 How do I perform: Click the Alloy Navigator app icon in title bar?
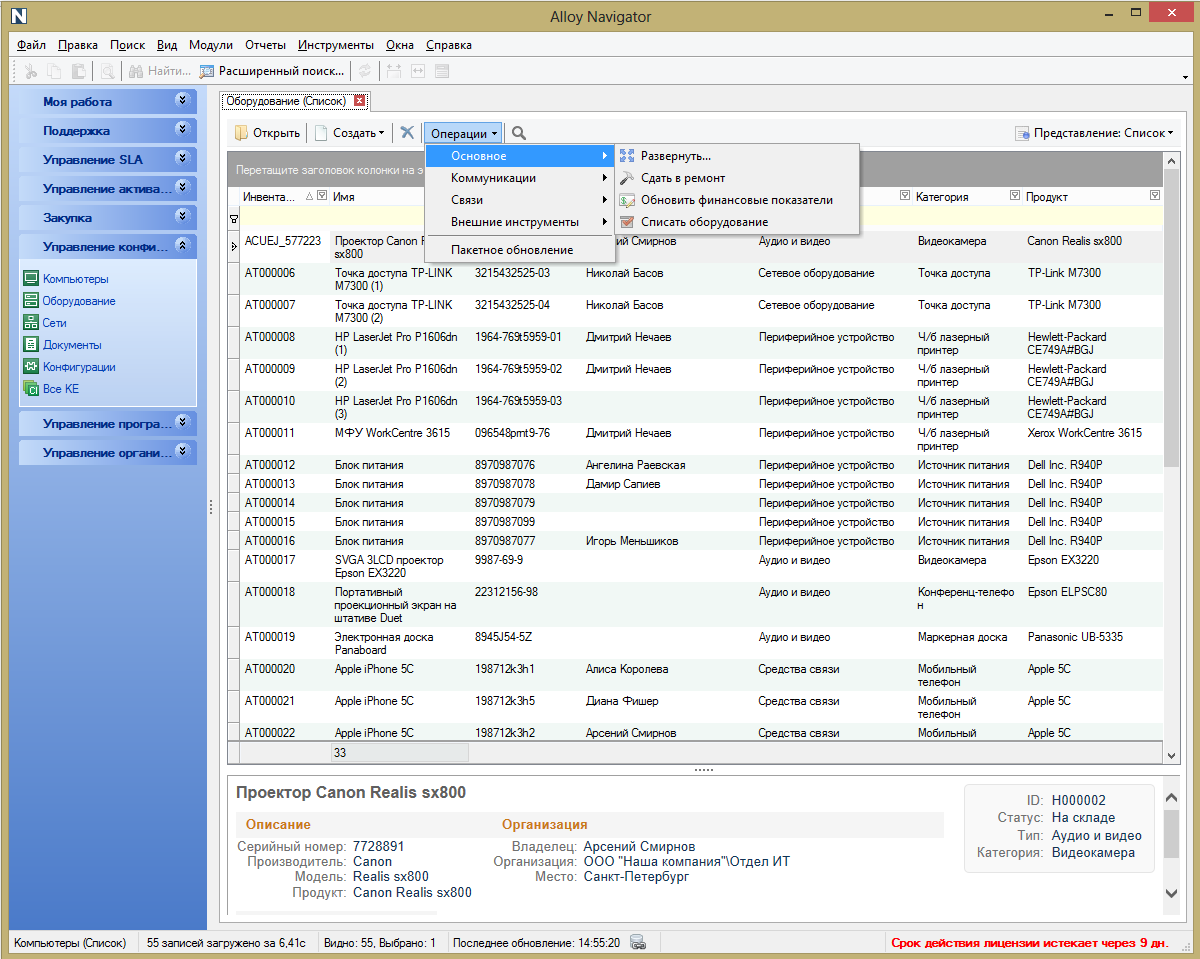(x=16, y=16)
